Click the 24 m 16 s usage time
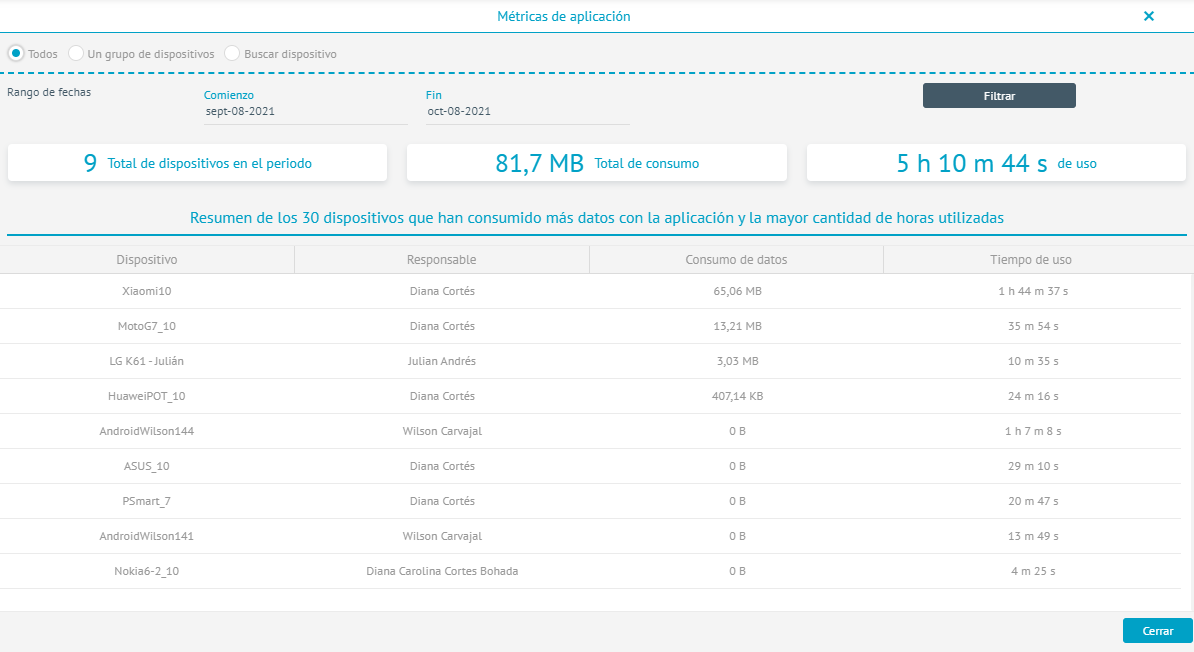 point(1033,396)
